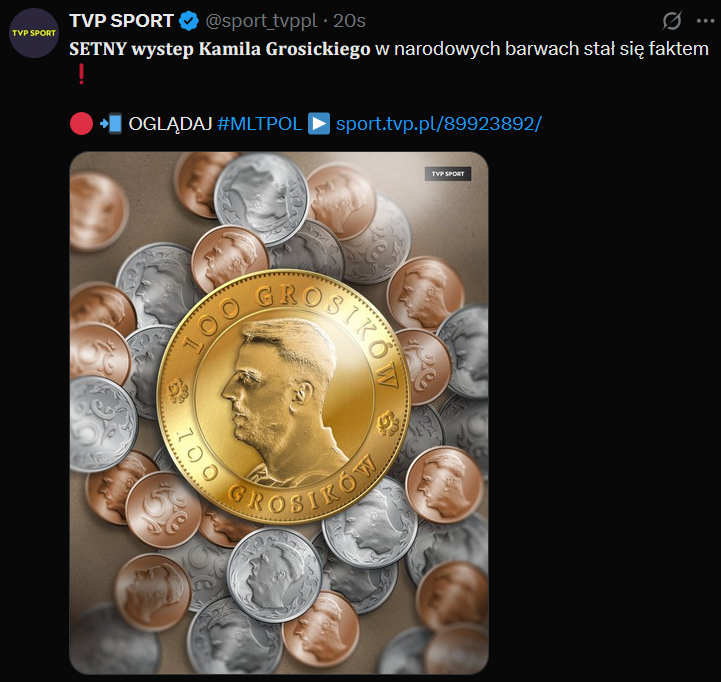Click the TVP SPORT display name

pyautogui.click(x=121, y=21)
